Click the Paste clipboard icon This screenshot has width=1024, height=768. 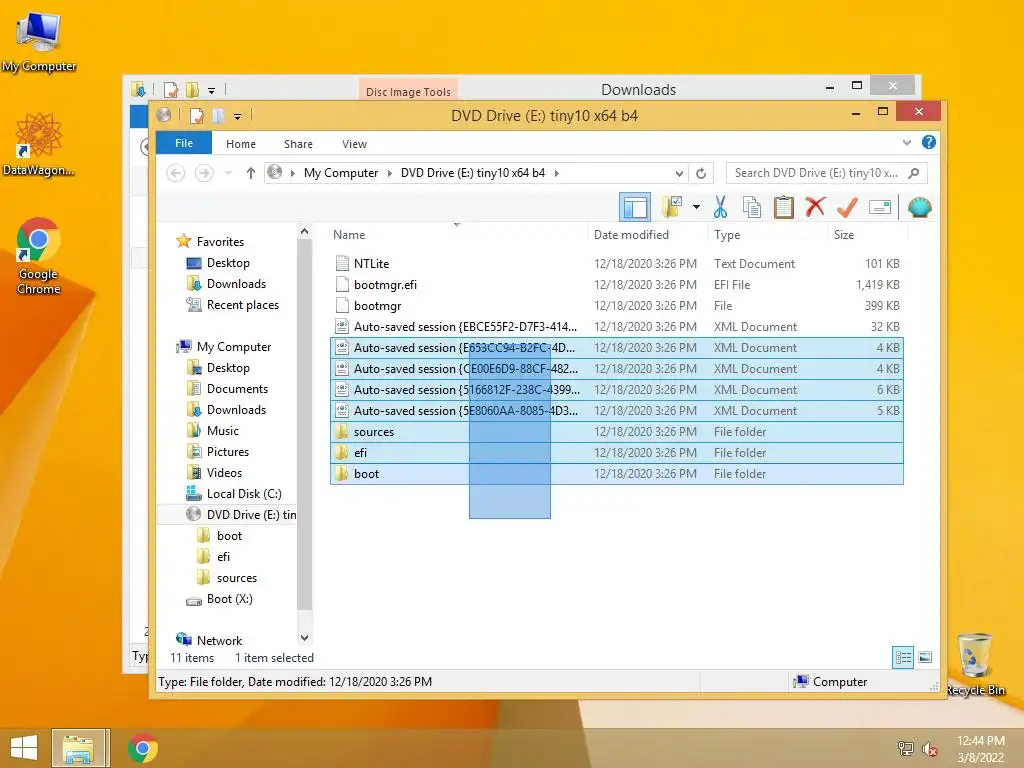(x=783, y=207)
